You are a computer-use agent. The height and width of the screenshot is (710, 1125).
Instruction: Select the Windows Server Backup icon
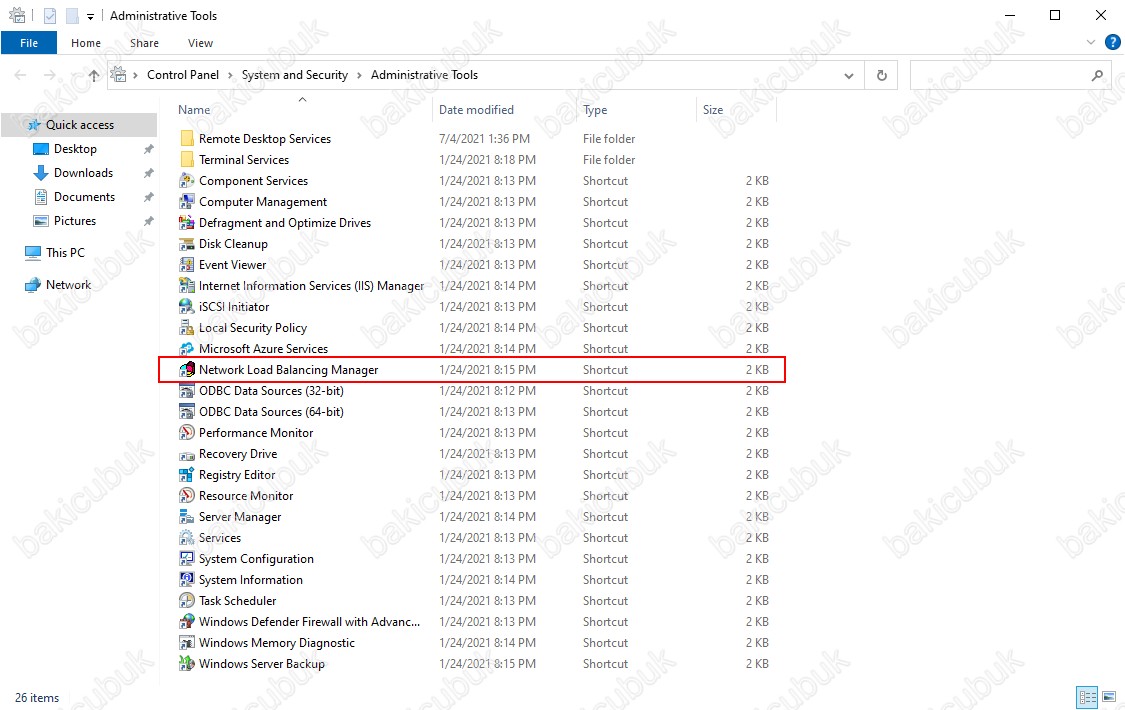(187, 663)
